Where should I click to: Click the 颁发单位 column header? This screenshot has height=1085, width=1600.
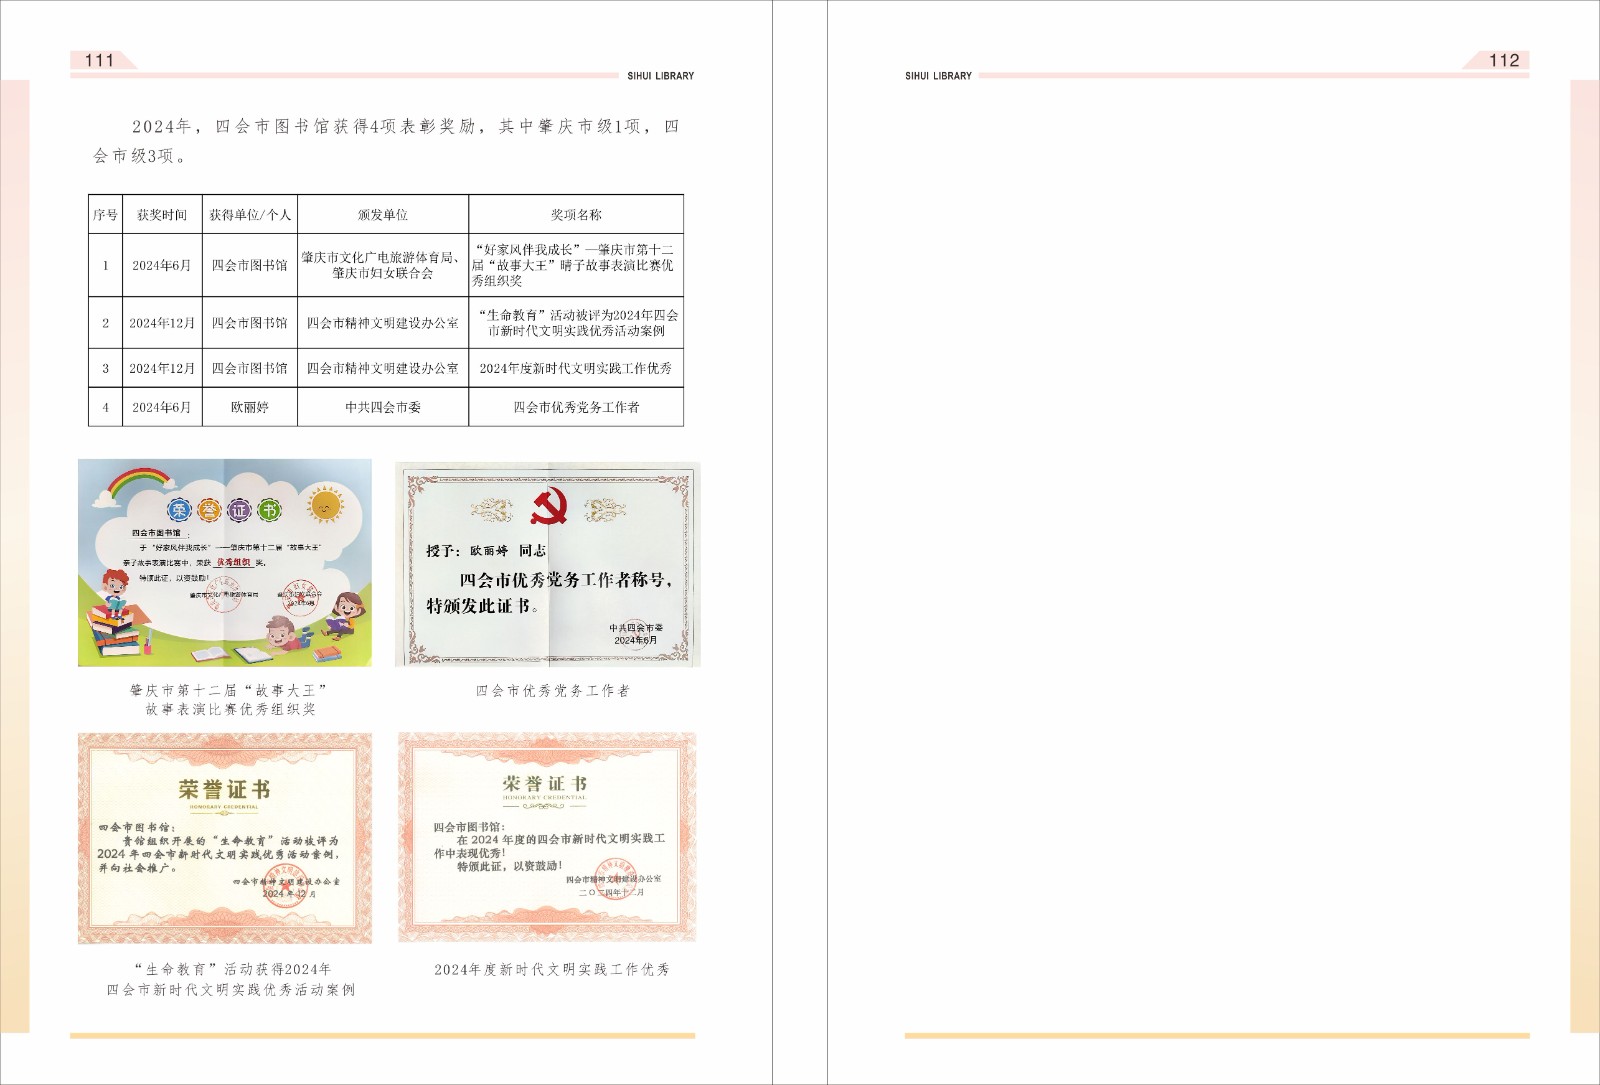coord(383,215)
